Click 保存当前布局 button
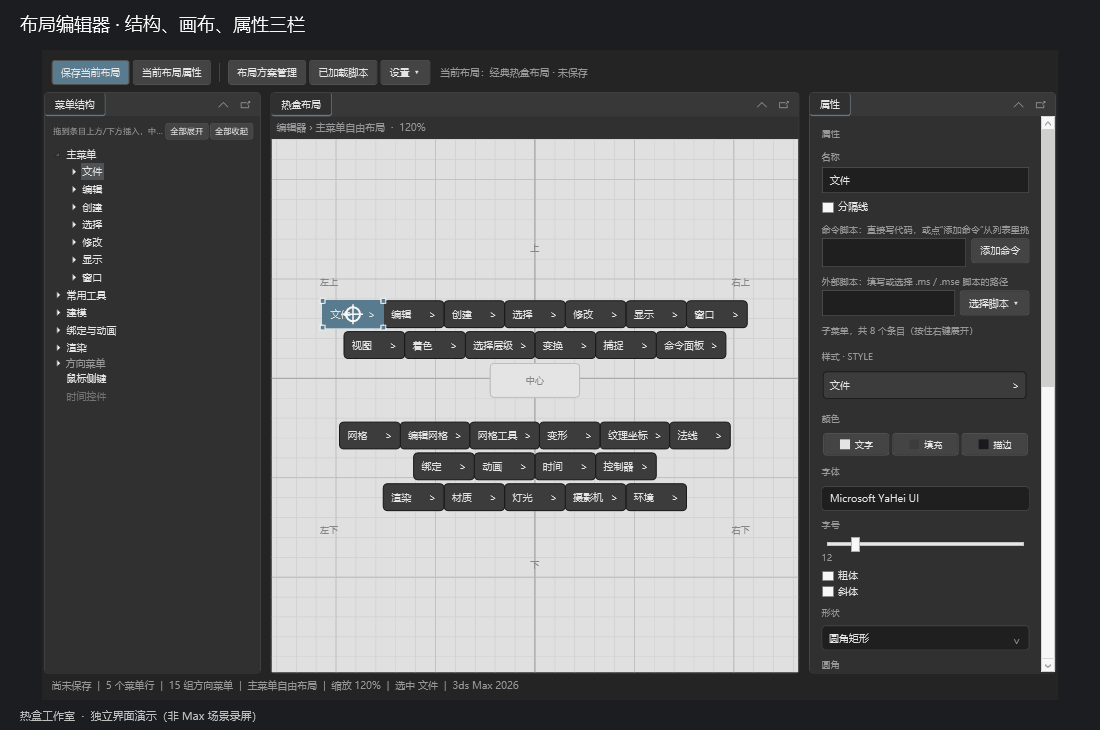The image size is (1100, 730). click(90, 72)
